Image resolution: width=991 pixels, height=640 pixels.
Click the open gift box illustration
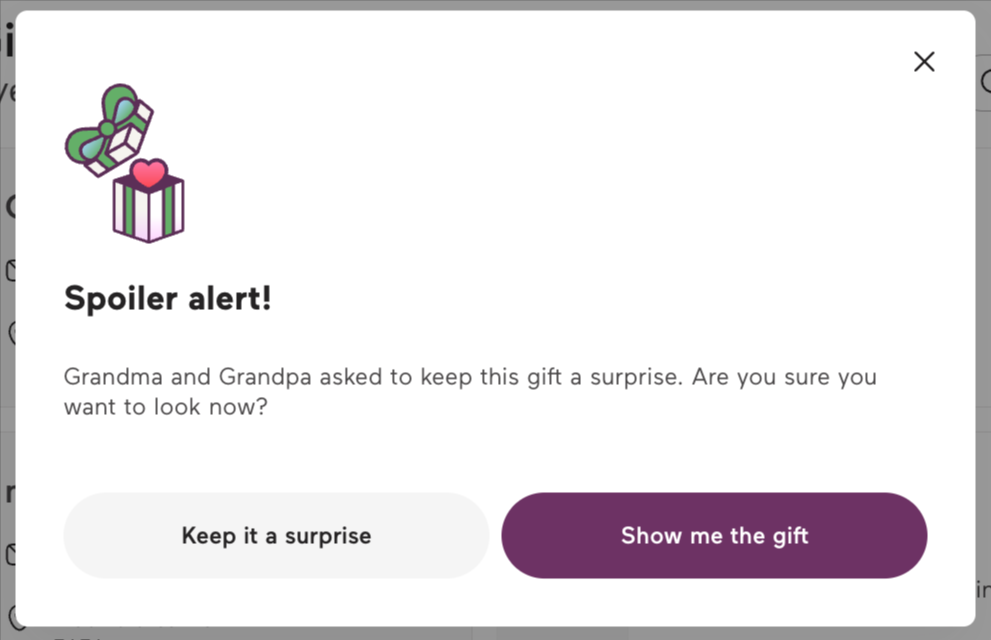pos(125,163)
